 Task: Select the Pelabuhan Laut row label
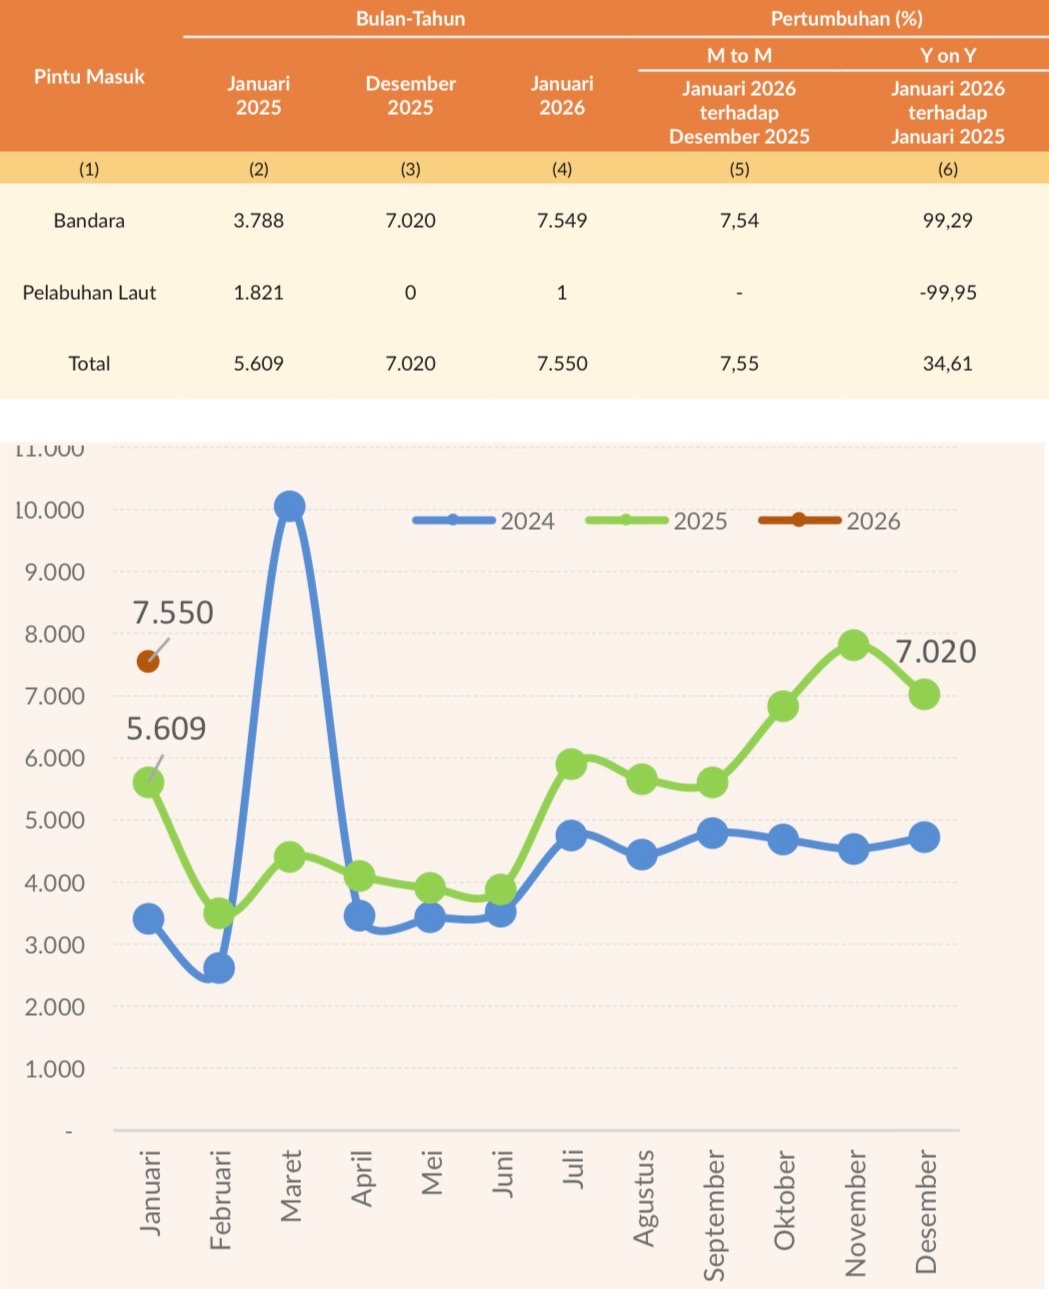pos(89,293)
